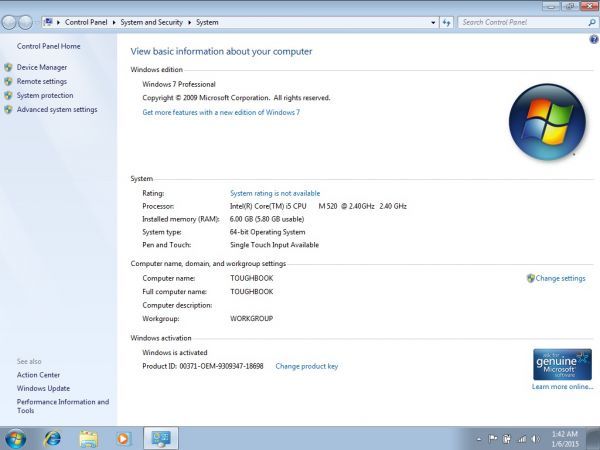Launch Internet Explorer from the taskbar
Image resolution: width=600 pixels, height=450 pixels.
pos(52,438)
